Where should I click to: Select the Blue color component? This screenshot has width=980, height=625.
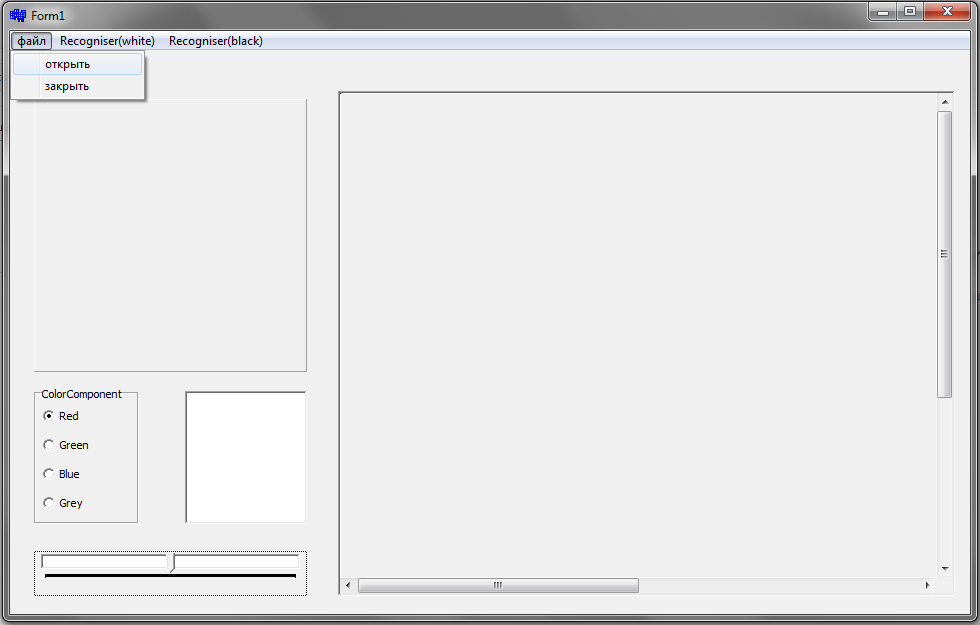(61, 474)
